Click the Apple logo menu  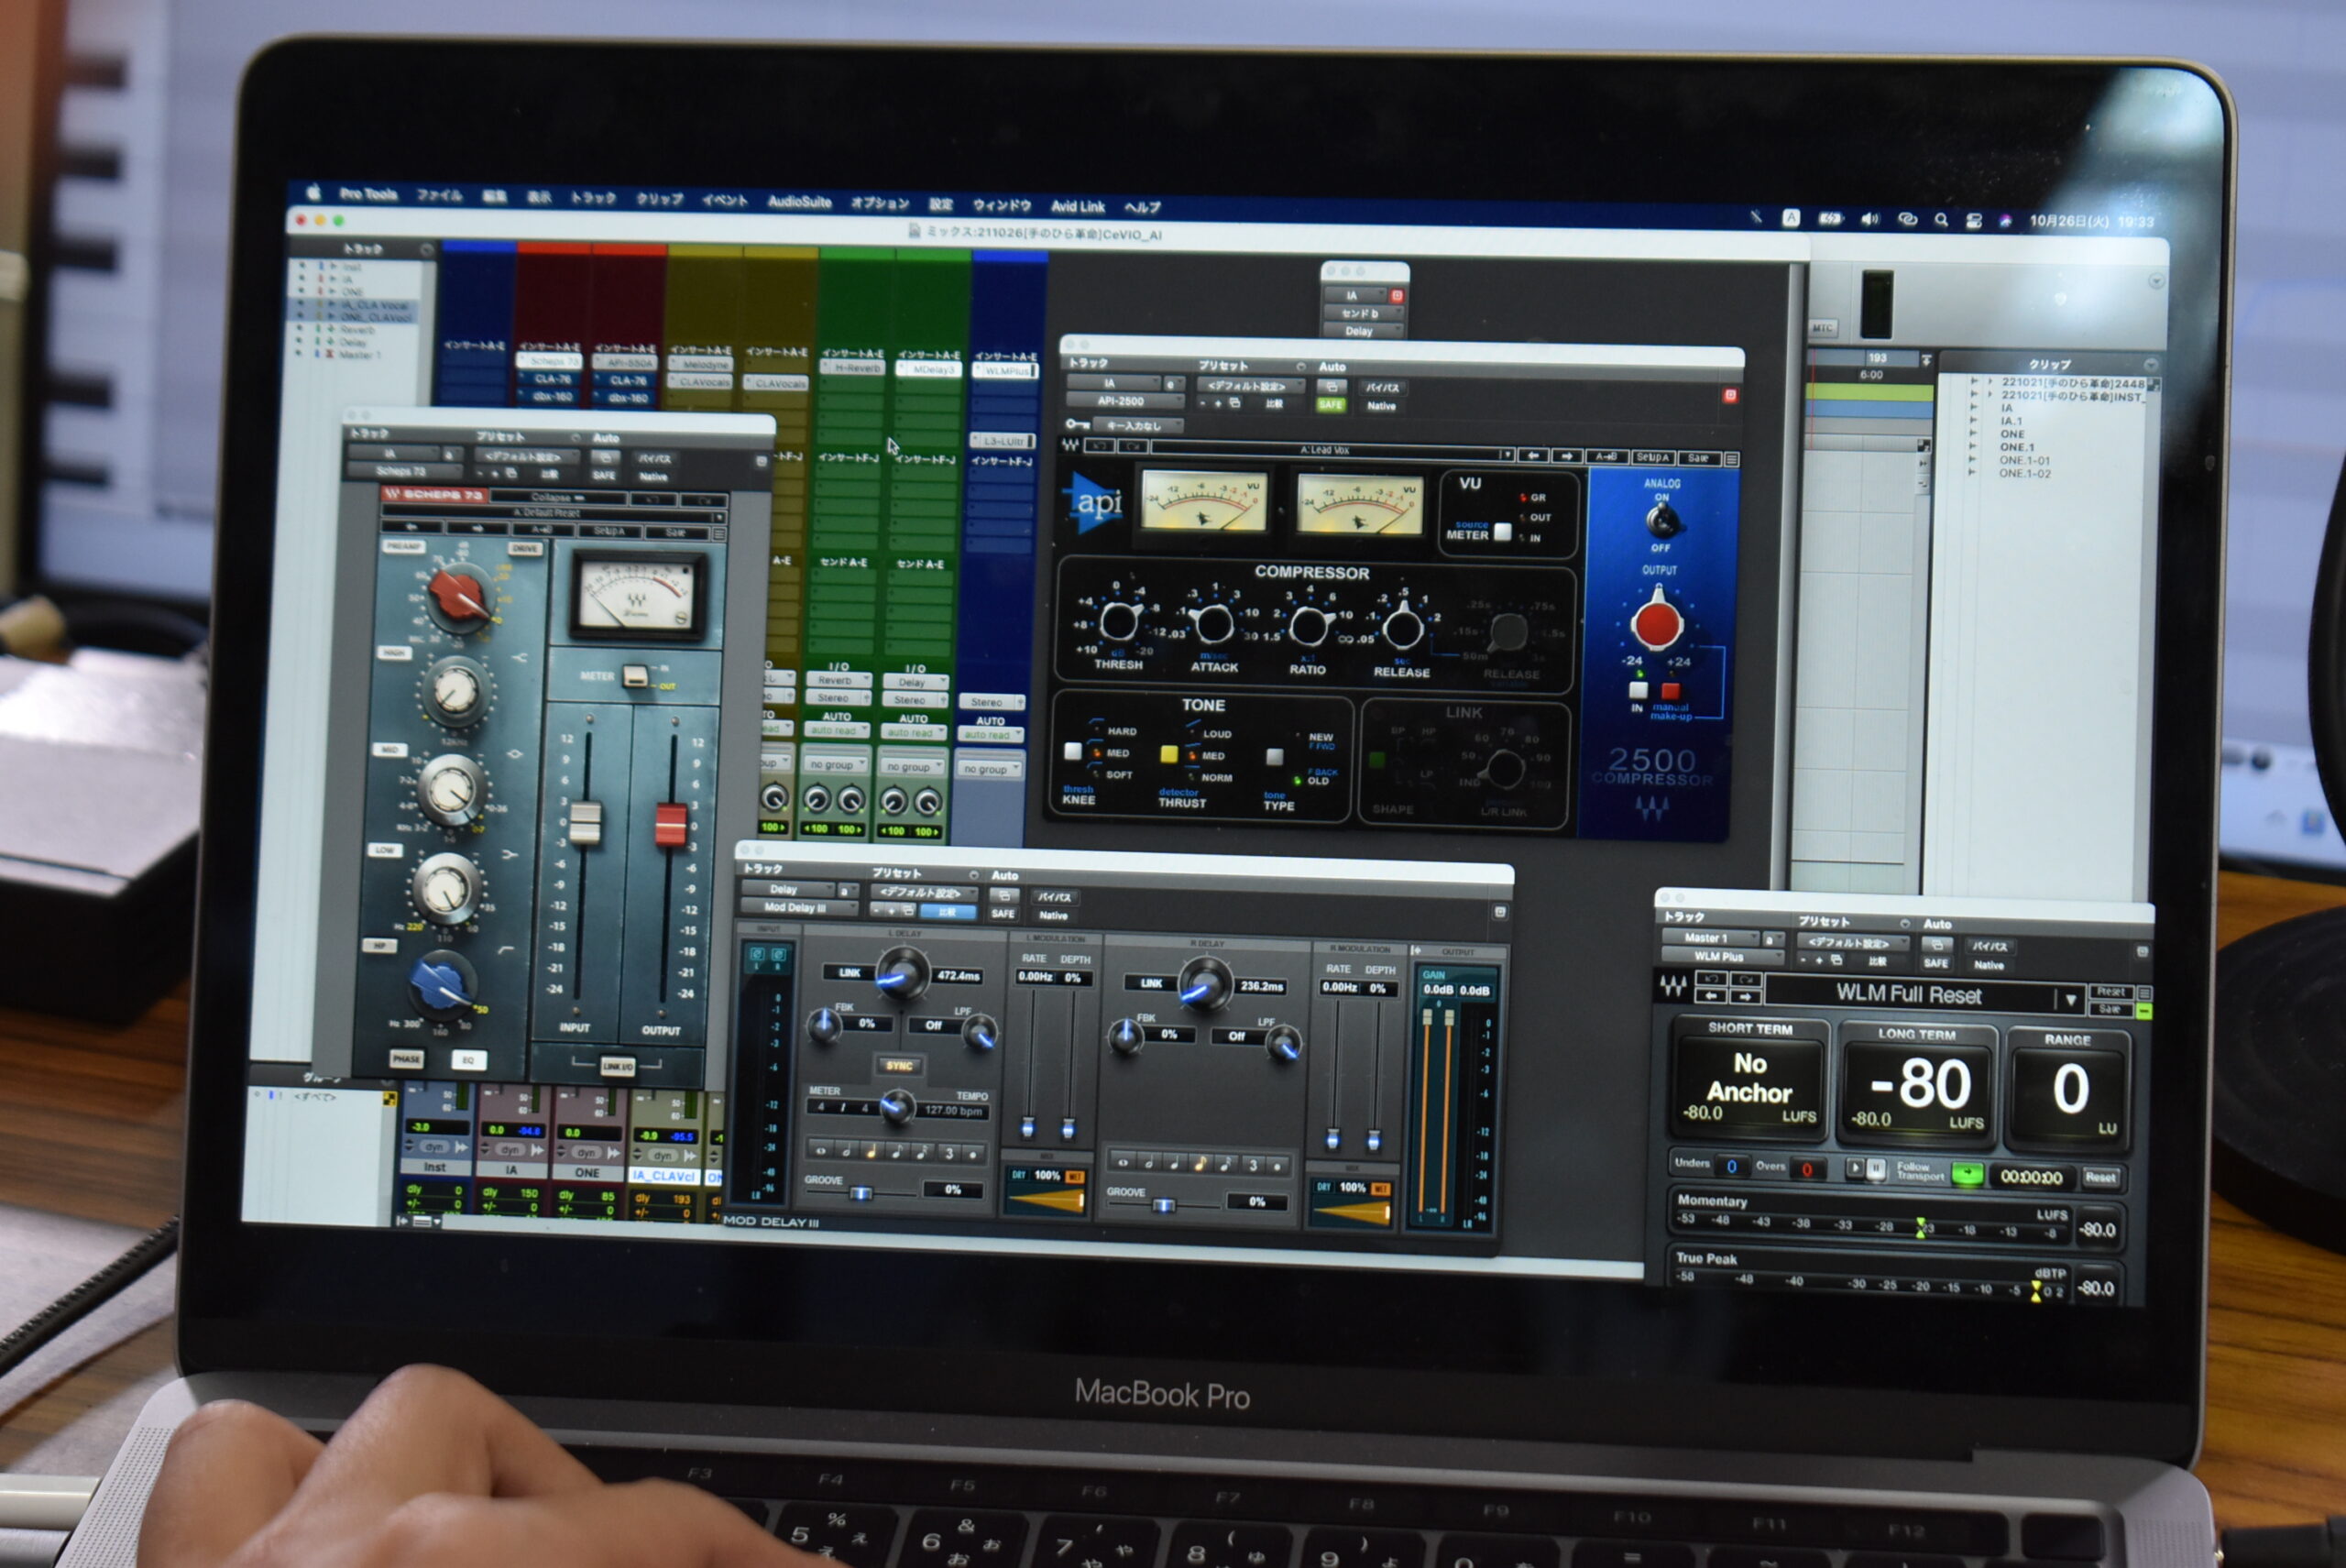tap(313, 192)
